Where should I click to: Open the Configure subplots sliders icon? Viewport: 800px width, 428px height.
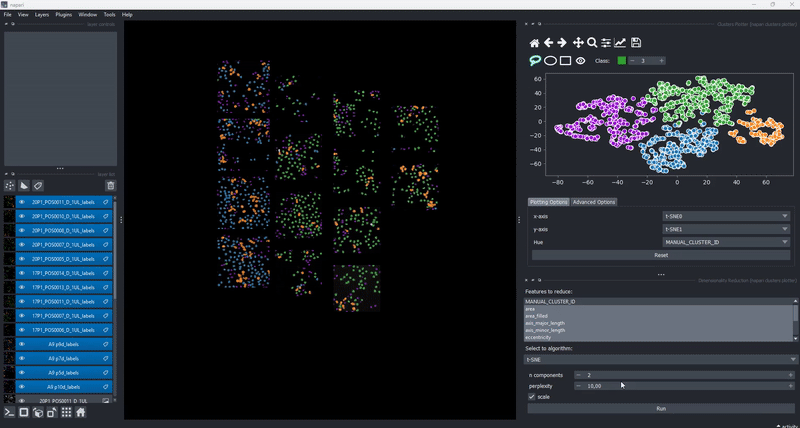click(x=606, y=43)
